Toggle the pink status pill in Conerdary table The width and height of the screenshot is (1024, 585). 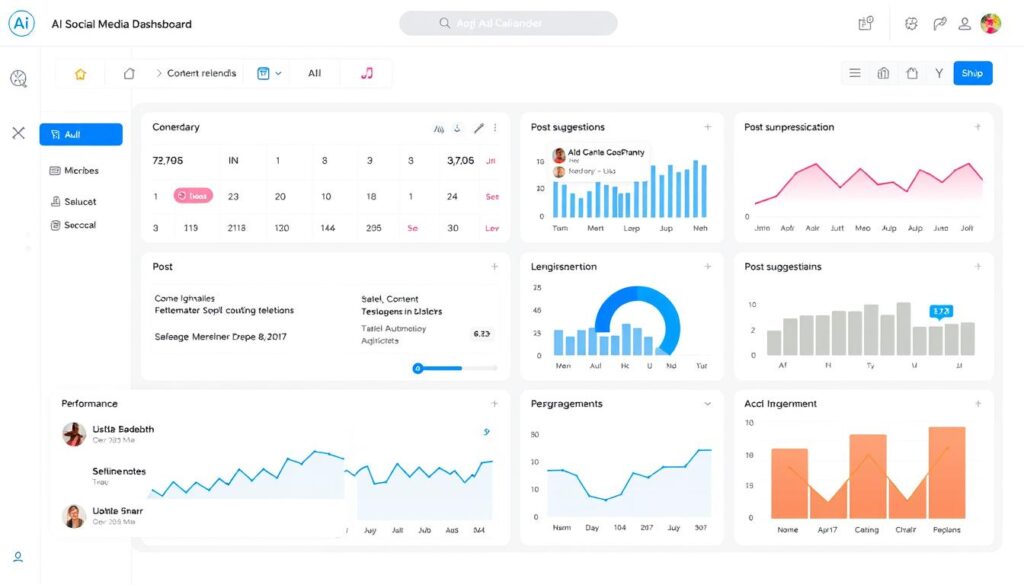tap(193, 196)
